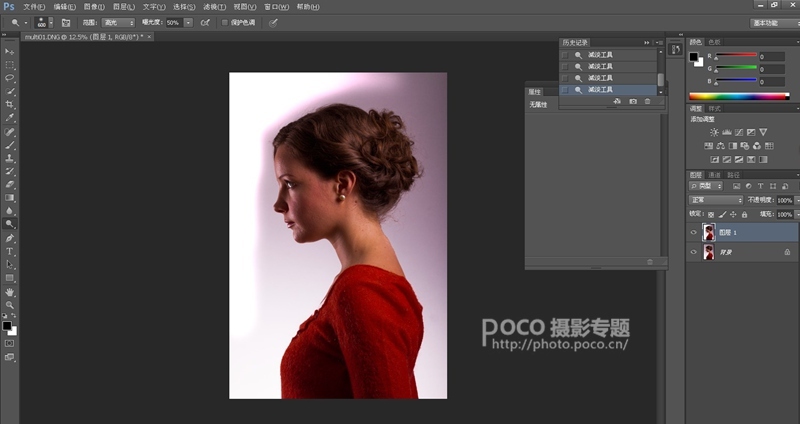Select the Crop tool

click(10, 104)
